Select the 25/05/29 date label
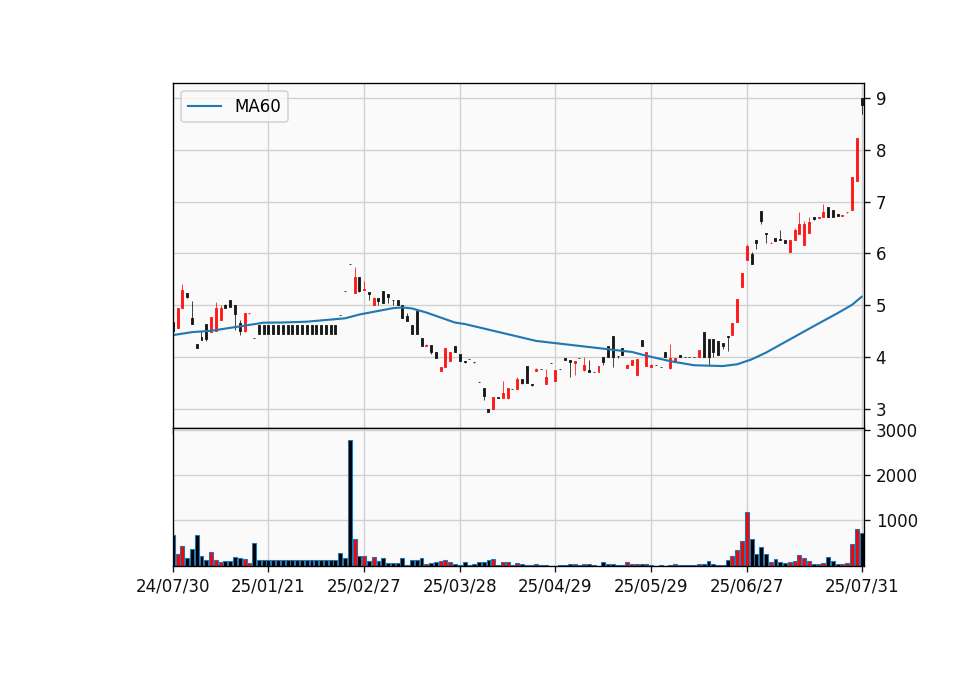This screenshot has height=690, width=960. point(651,586)
